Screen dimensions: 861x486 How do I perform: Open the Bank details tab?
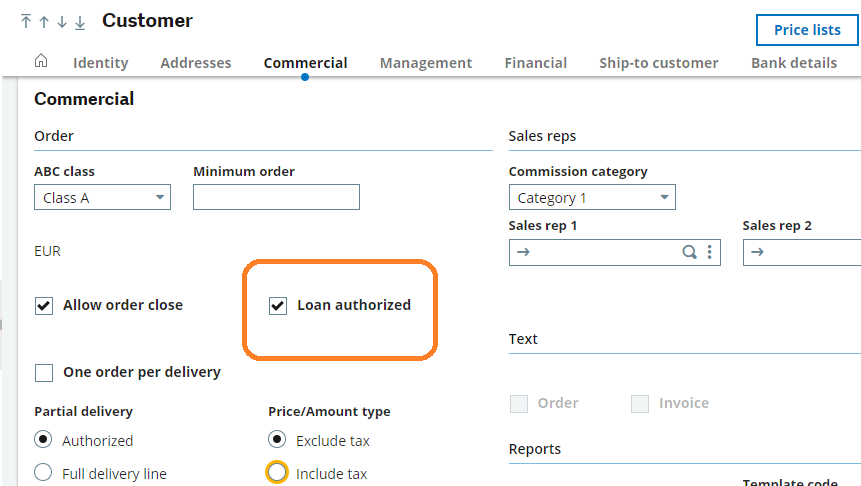(x=793, y=63)
